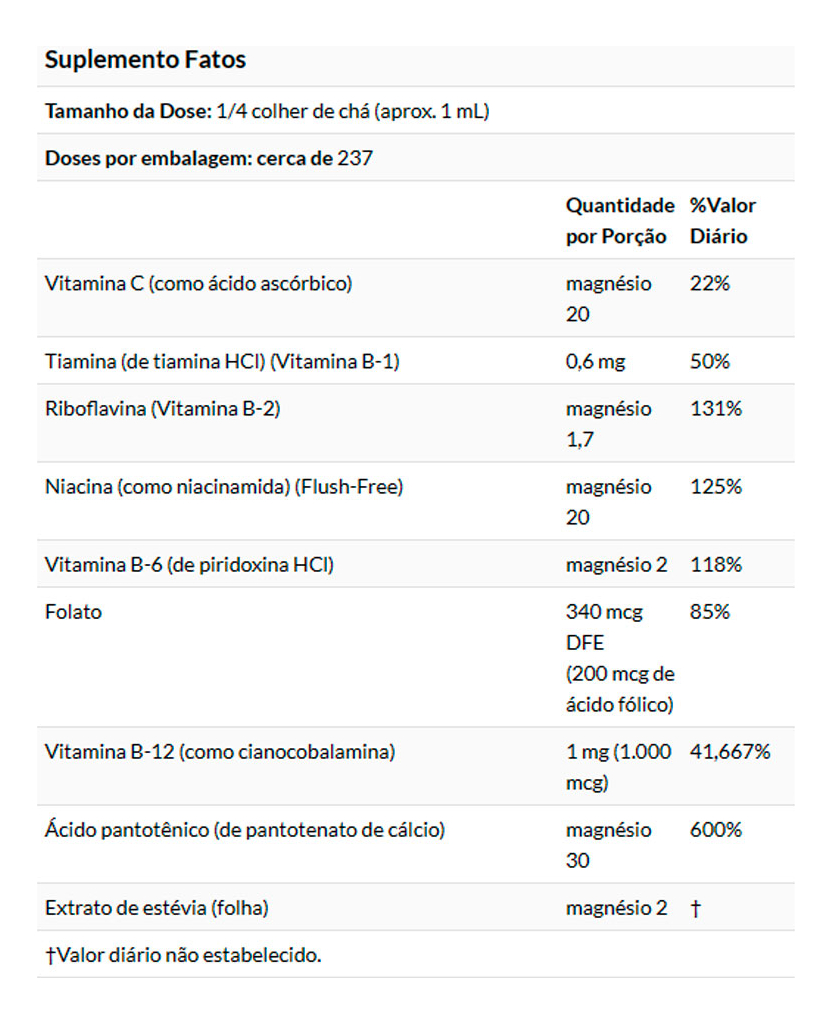Screen dimensions: 832x1024
Task: Click the 22% value for Vitamina C
Action: pos(710,283)
